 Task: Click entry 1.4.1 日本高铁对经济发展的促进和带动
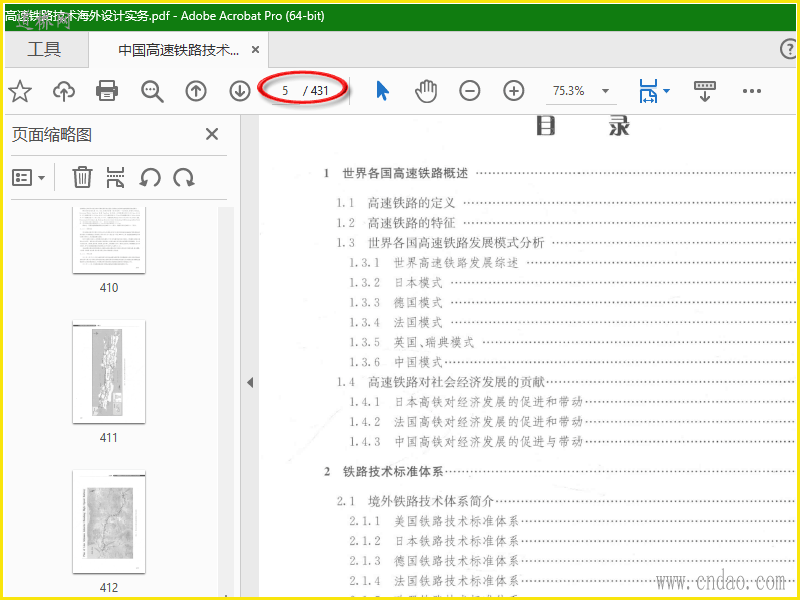coord(466,402)
